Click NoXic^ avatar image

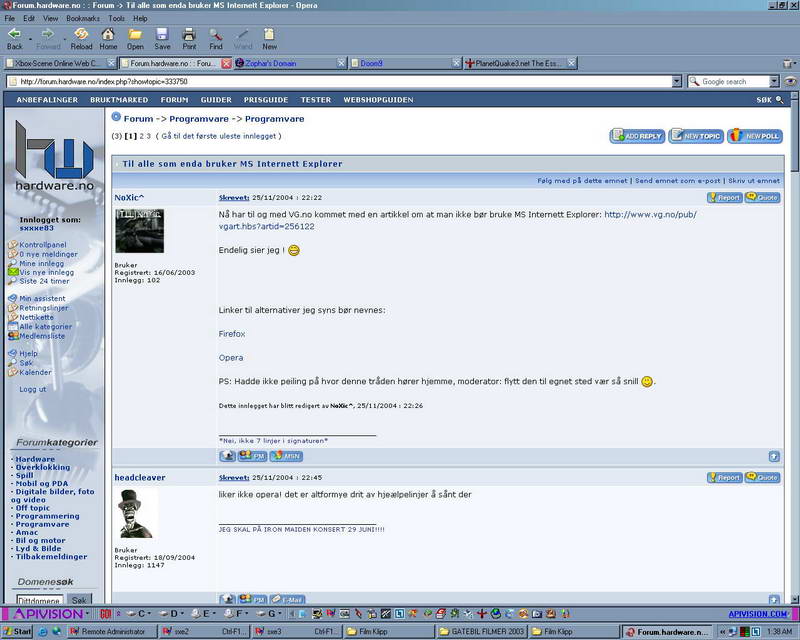coord(139,231)
